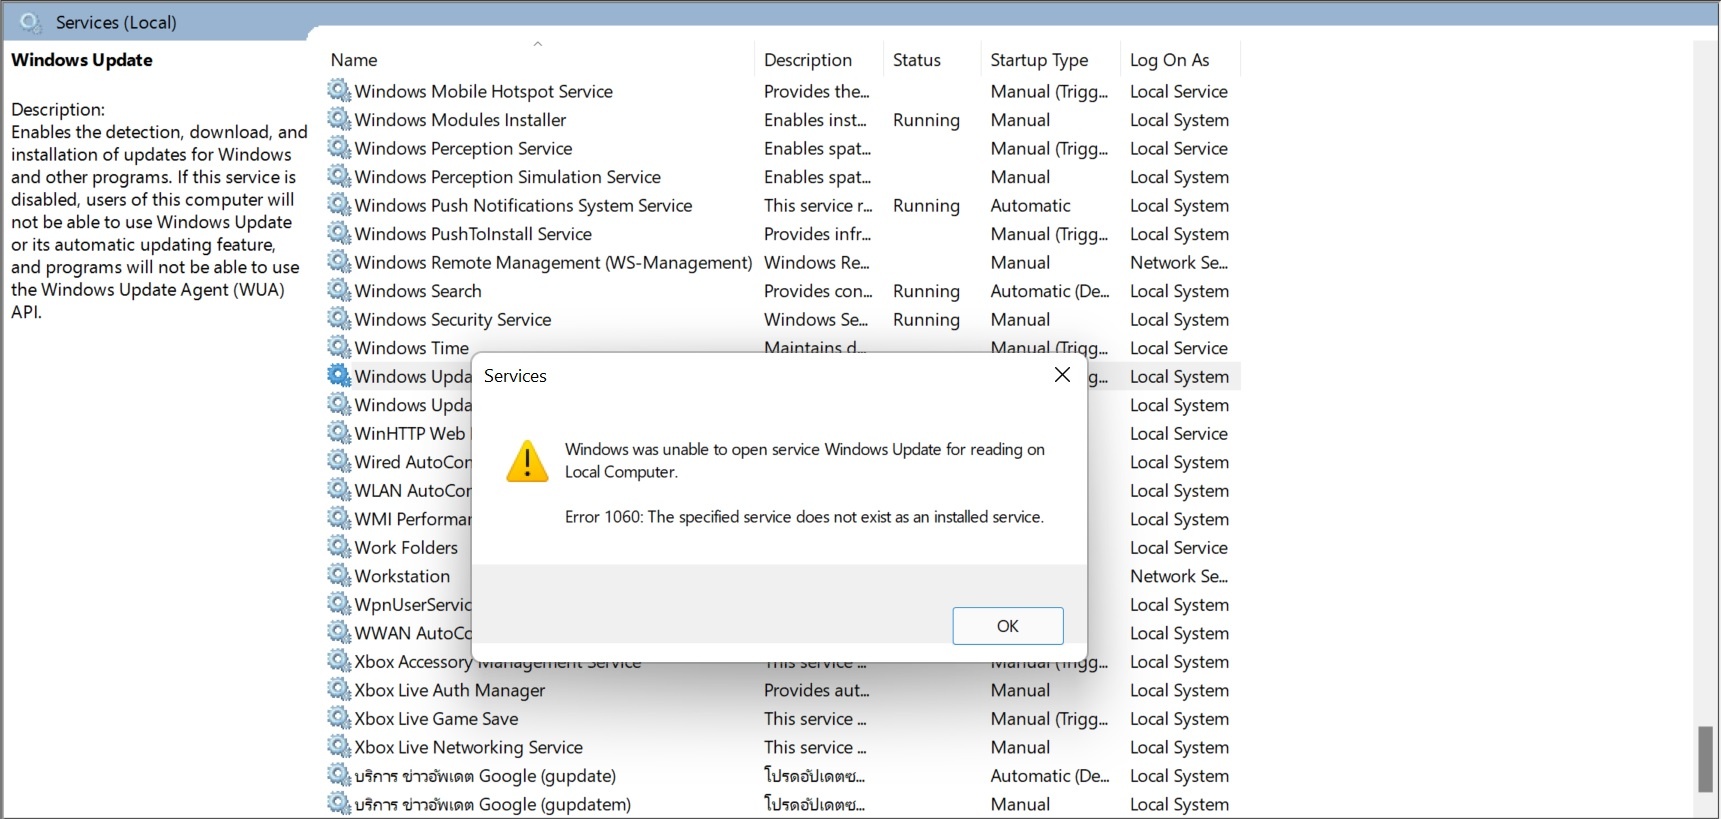Select the Xbox Live Game Save name
This screenshot has height=819, width=1721.
click(437, 718)
